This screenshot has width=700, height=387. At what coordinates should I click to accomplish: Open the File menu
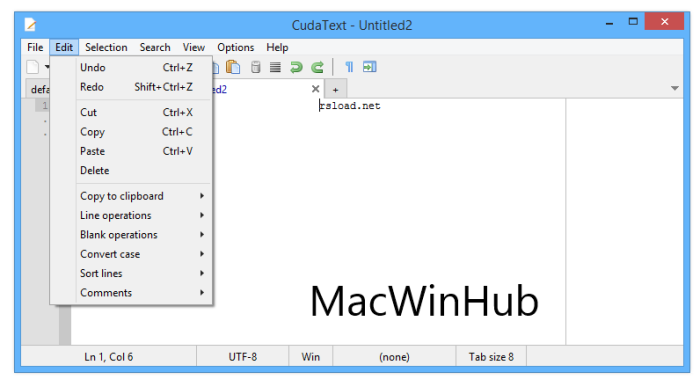[35, 47]
